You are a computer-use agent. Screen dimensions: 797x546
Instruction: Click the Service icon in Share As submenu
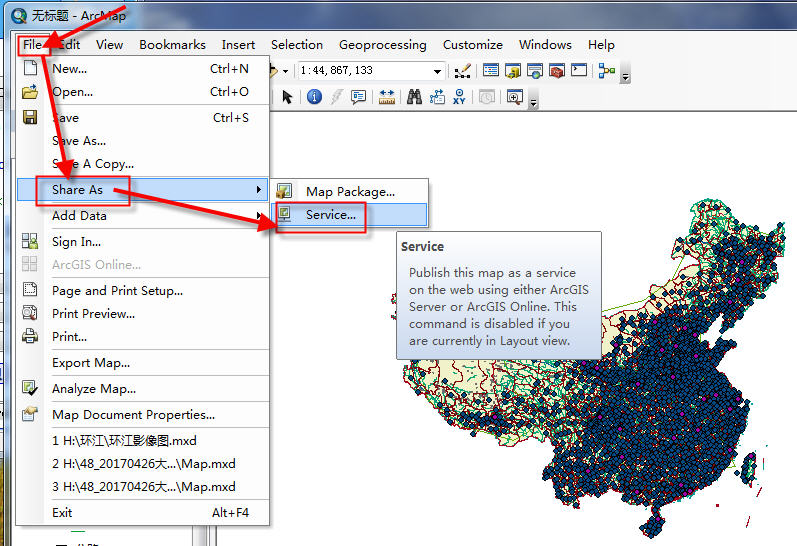(284, 214)
